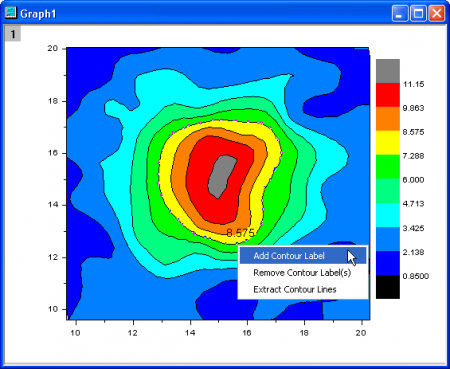Image resolution: width=450 pixels, height=369 pixels.
Task: Click the Graph1 window icon in title bar
Action: point(11,13)
